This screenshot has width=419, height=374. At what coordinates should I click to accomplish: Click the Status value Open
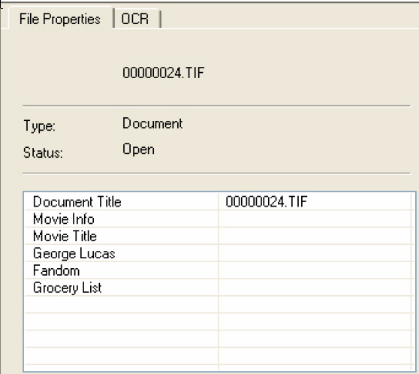[x=138, y=149]
